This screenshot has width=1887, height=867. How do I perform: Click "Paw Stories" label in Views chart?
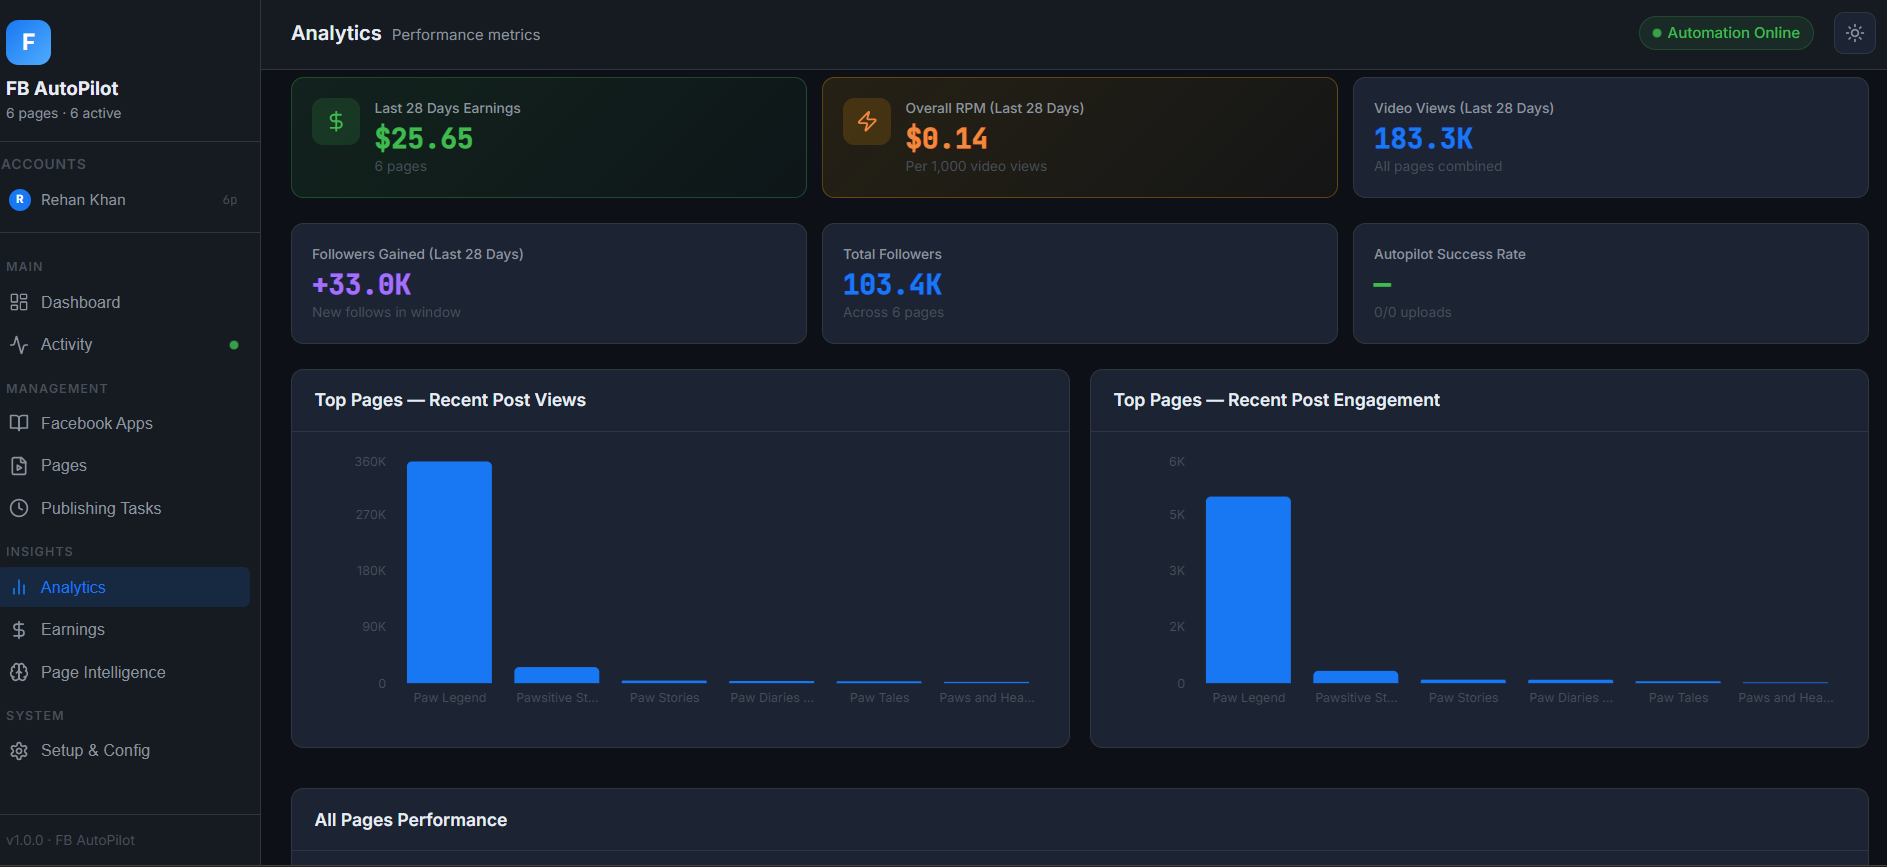click(665, 698)
